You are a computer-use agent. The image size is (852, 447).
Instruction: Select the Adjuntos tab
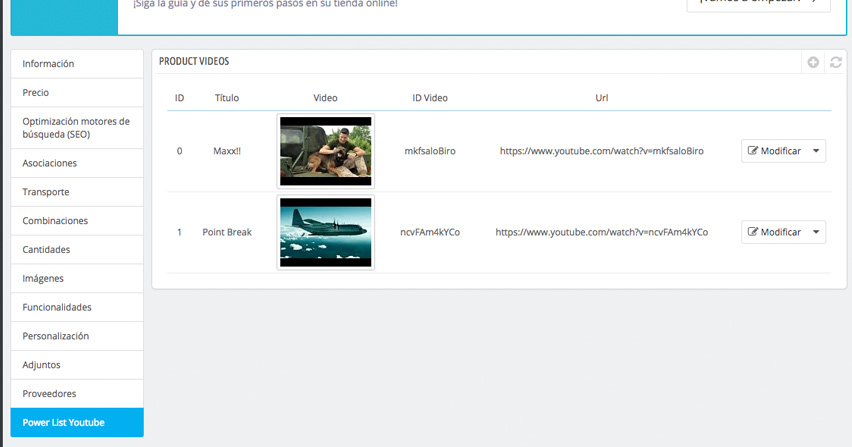pos(77,365)
